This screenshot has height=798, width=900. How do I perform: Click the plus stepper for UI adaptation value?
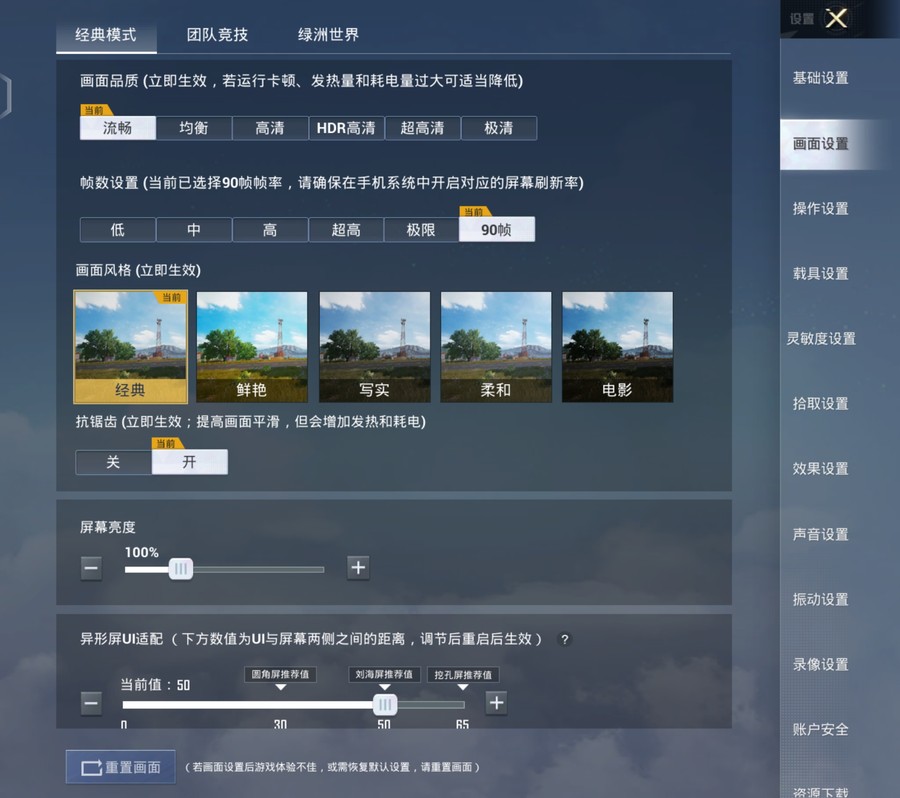496,703
